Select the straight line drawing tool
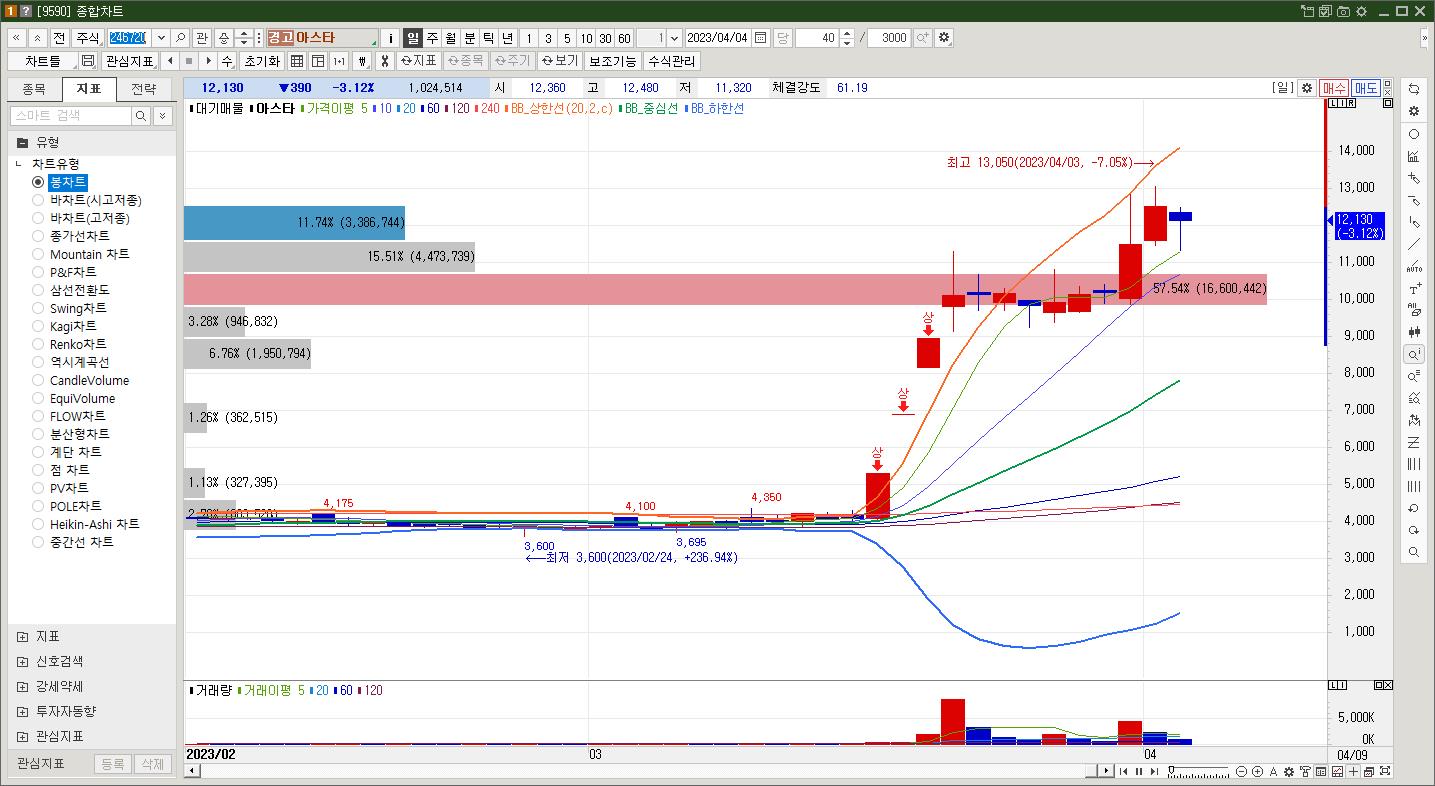1435x786 pixels. coord(1413,244)
